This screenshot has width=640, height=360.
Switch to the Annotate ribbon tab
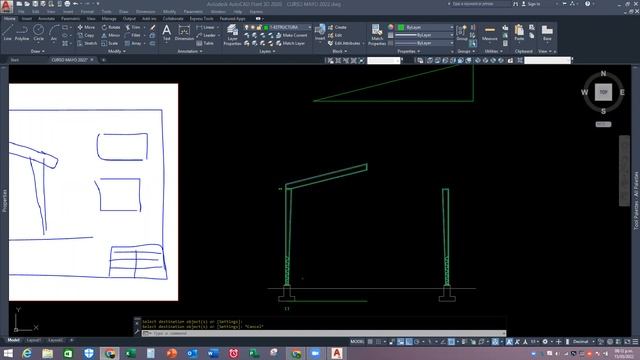(46, 19)
